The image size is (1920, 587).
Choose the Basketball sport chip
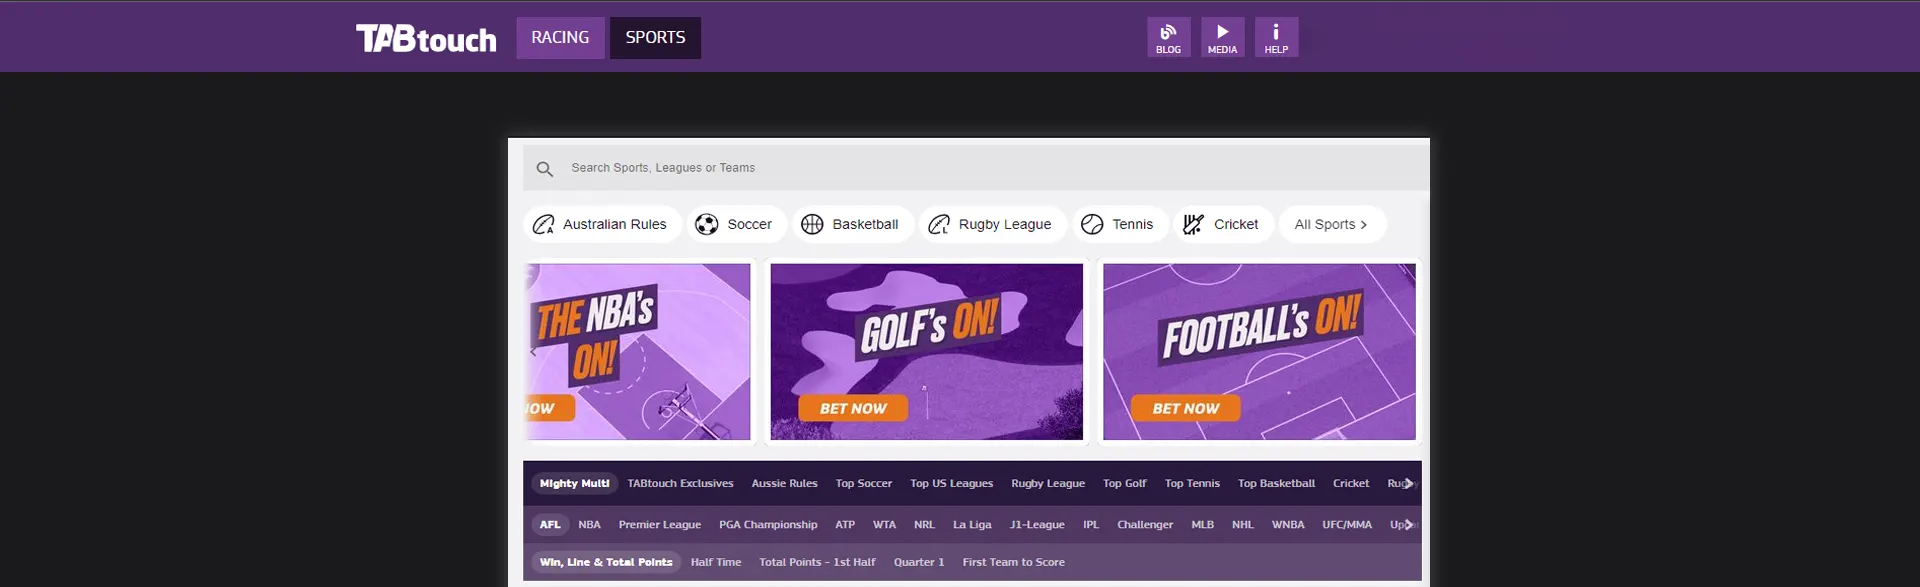click(851, 224)
